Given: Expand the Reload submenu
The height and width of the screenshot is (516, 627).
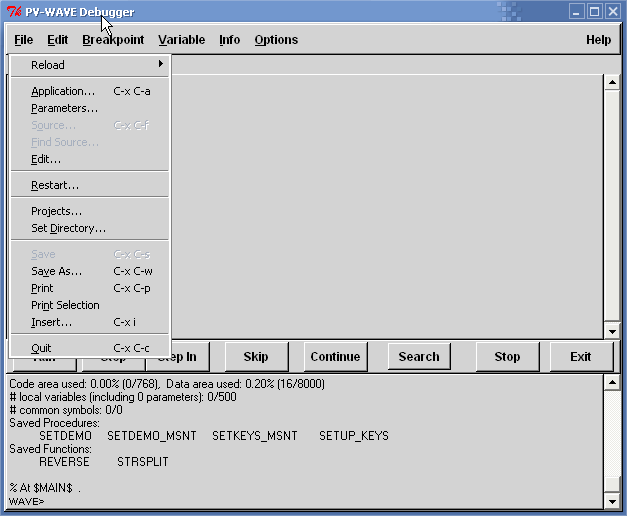Looking at the screenshot, I should 90,65.
